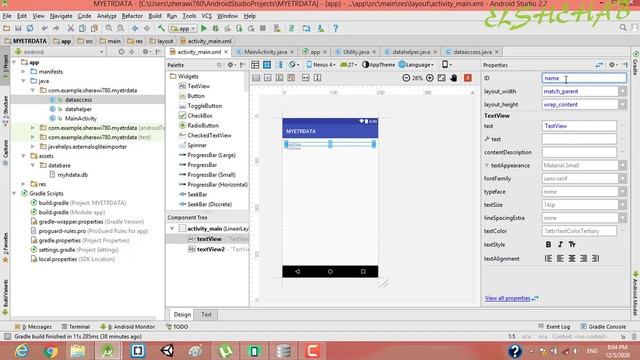
Task: Click the Cut scissors icon
Action: (71, 29)
